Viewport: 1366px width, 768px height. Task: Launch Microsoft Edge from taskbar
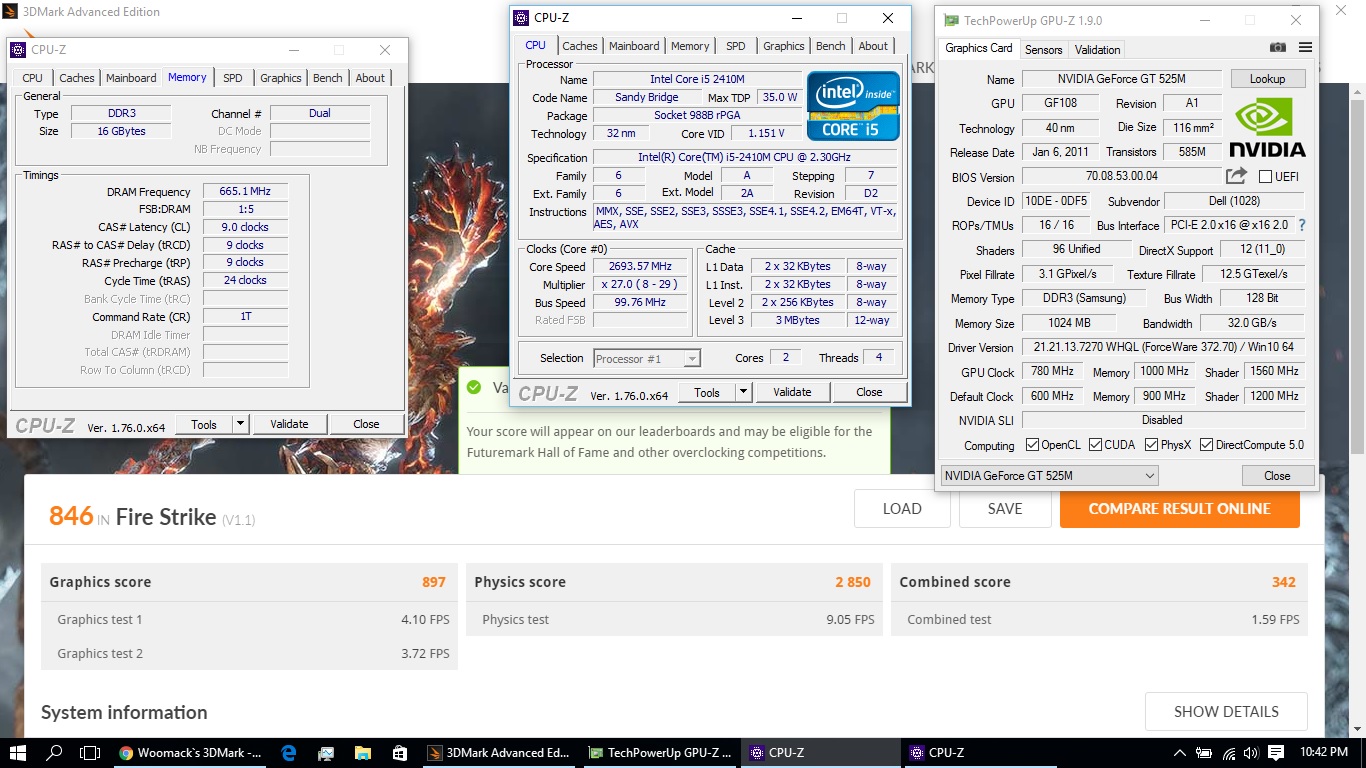[289, 753]
